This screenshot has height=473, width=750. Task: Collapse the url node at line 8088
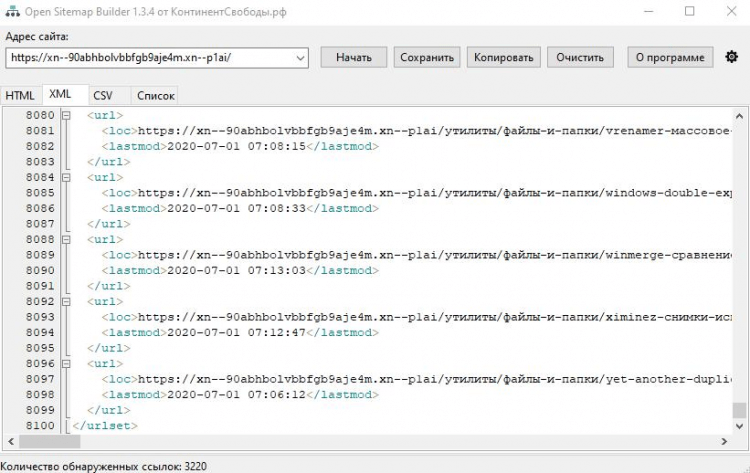[66, 240]
